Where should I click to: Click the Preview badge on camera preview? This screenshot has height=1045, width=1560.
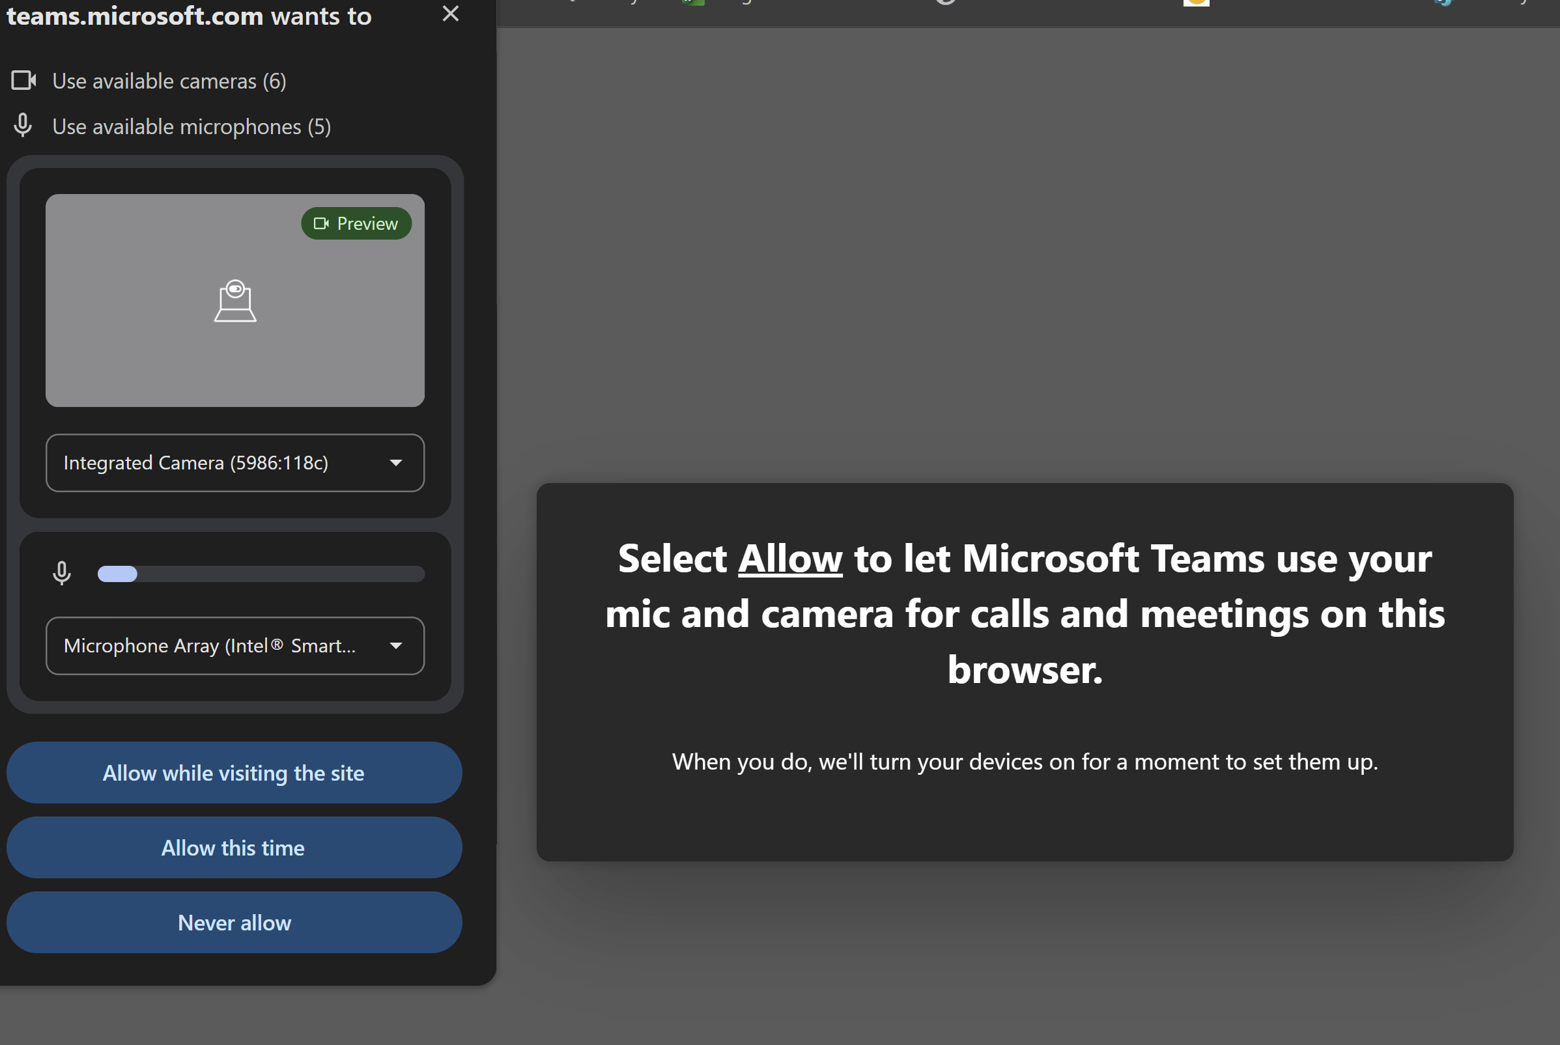point(356,223)
